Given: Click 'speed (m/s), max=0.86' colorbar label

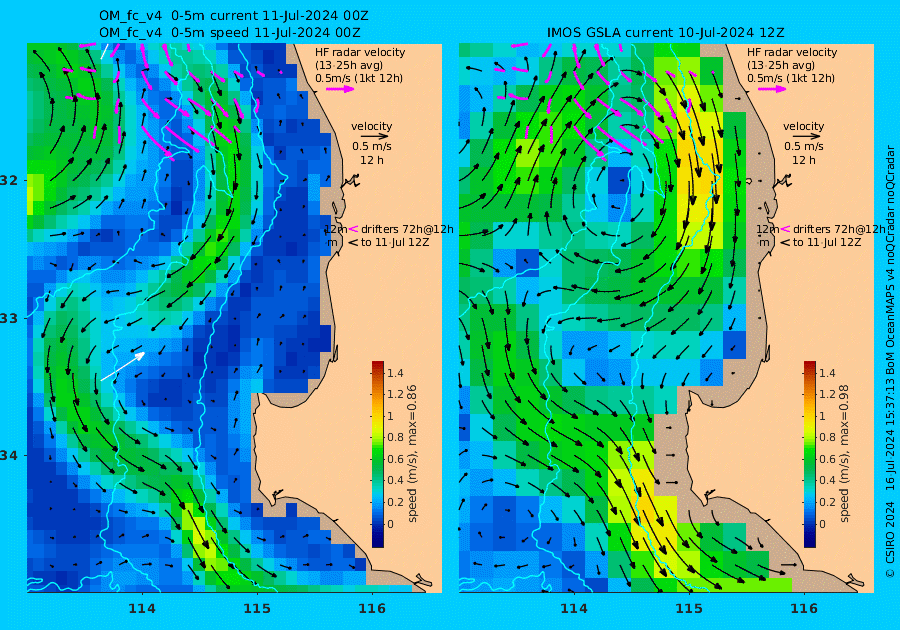Looking at the screenshot, I should 412,453.
